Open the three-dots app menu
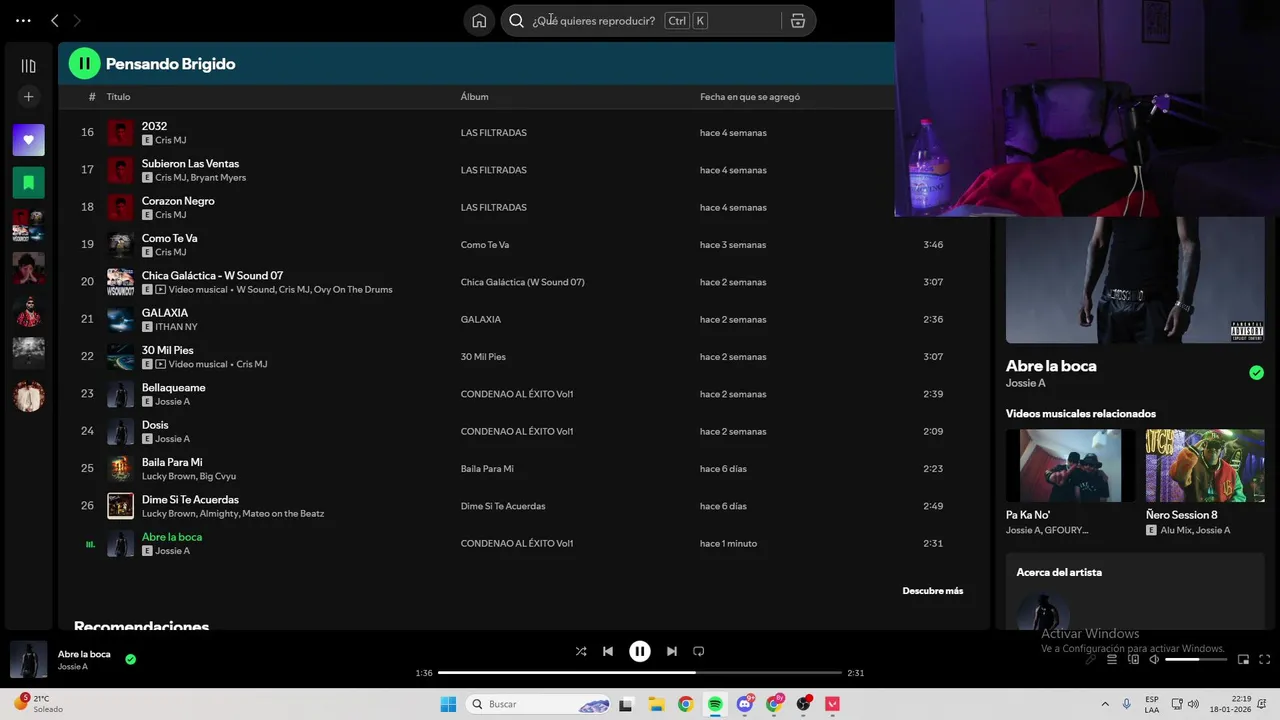 pyautogui.click(x=23, y=20)
